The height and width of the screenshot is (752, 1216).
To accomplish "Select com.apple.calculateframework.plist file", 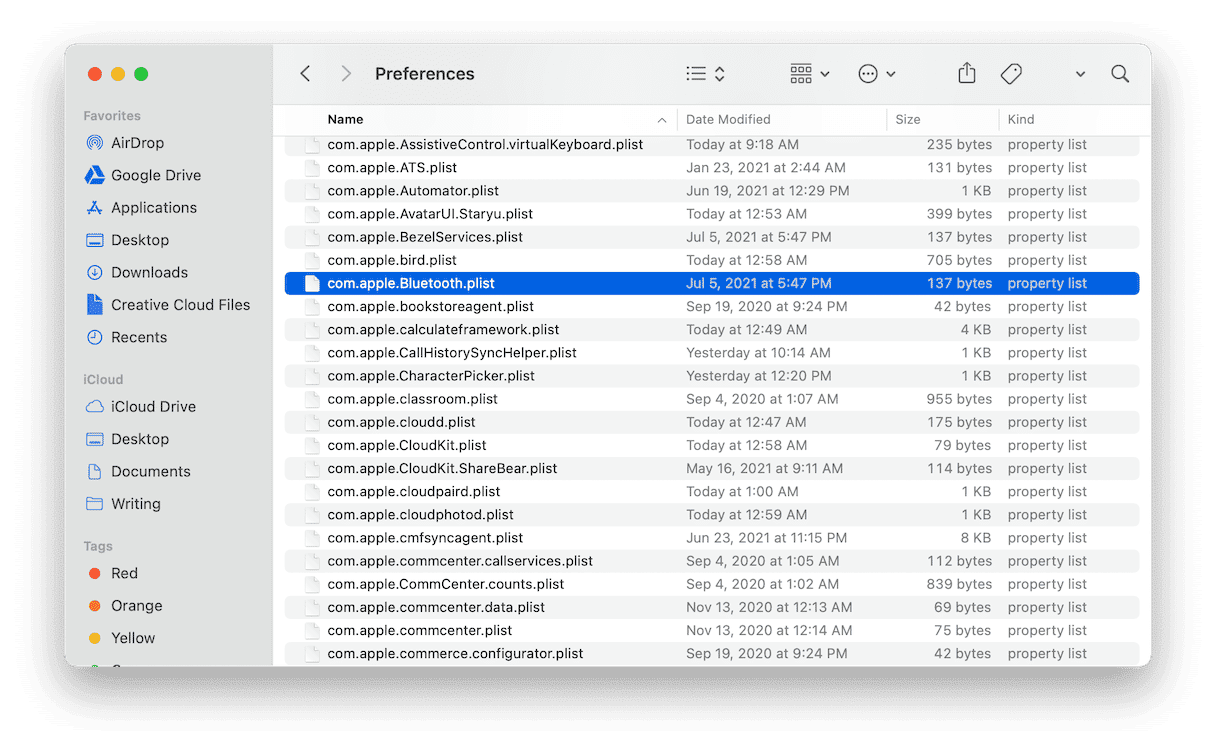I will pyautogui.click(x=712, y=330).
